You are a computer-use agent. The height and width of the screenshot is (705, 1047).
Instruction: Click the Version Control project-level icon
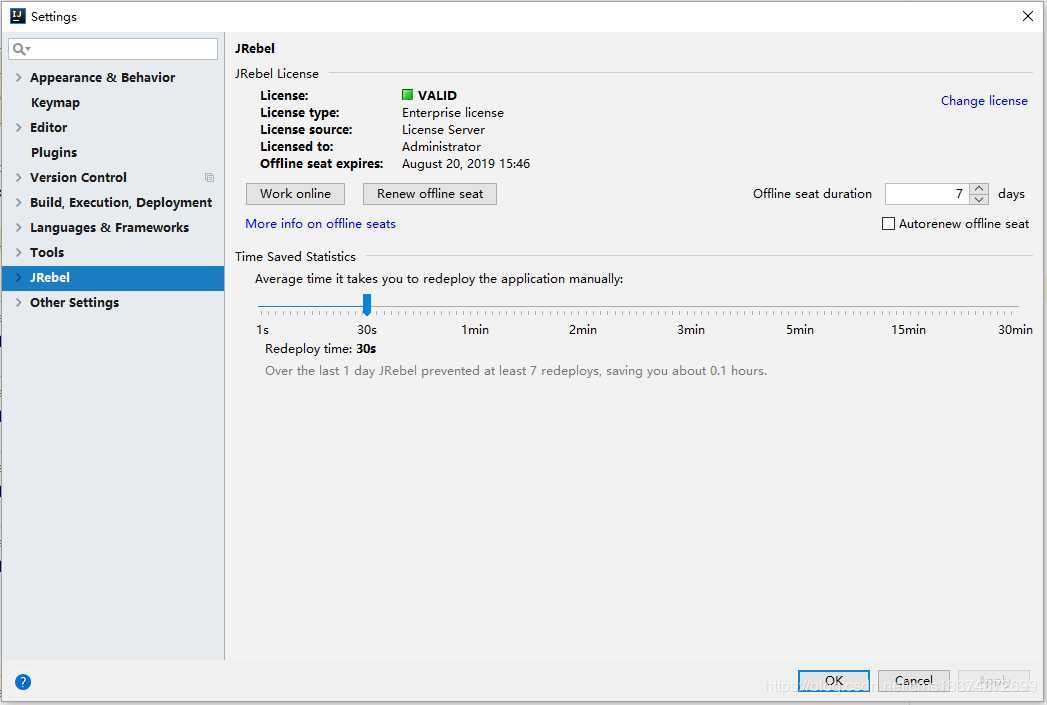(209, 178)
